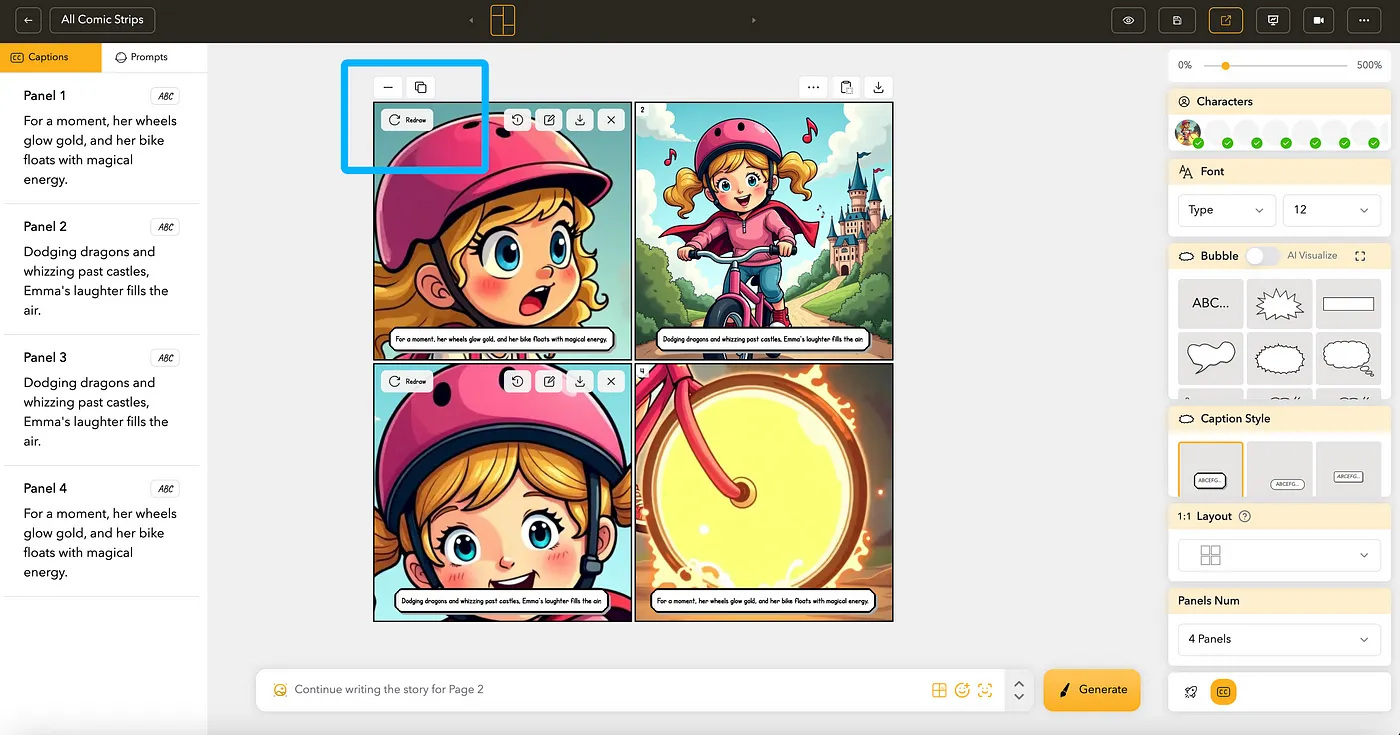The height and width of the screenshot is (735, 1400).
Task: Download the comic page using top download icon
Action: pos(878,87)
